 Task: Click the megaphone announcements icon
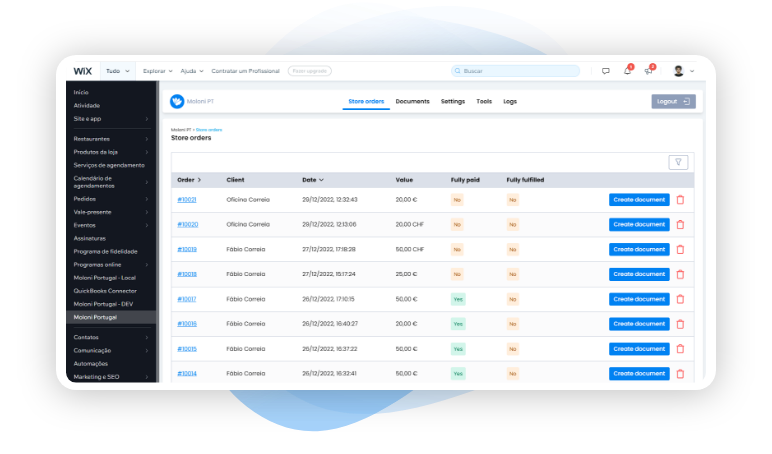click(x=649, y=71)
